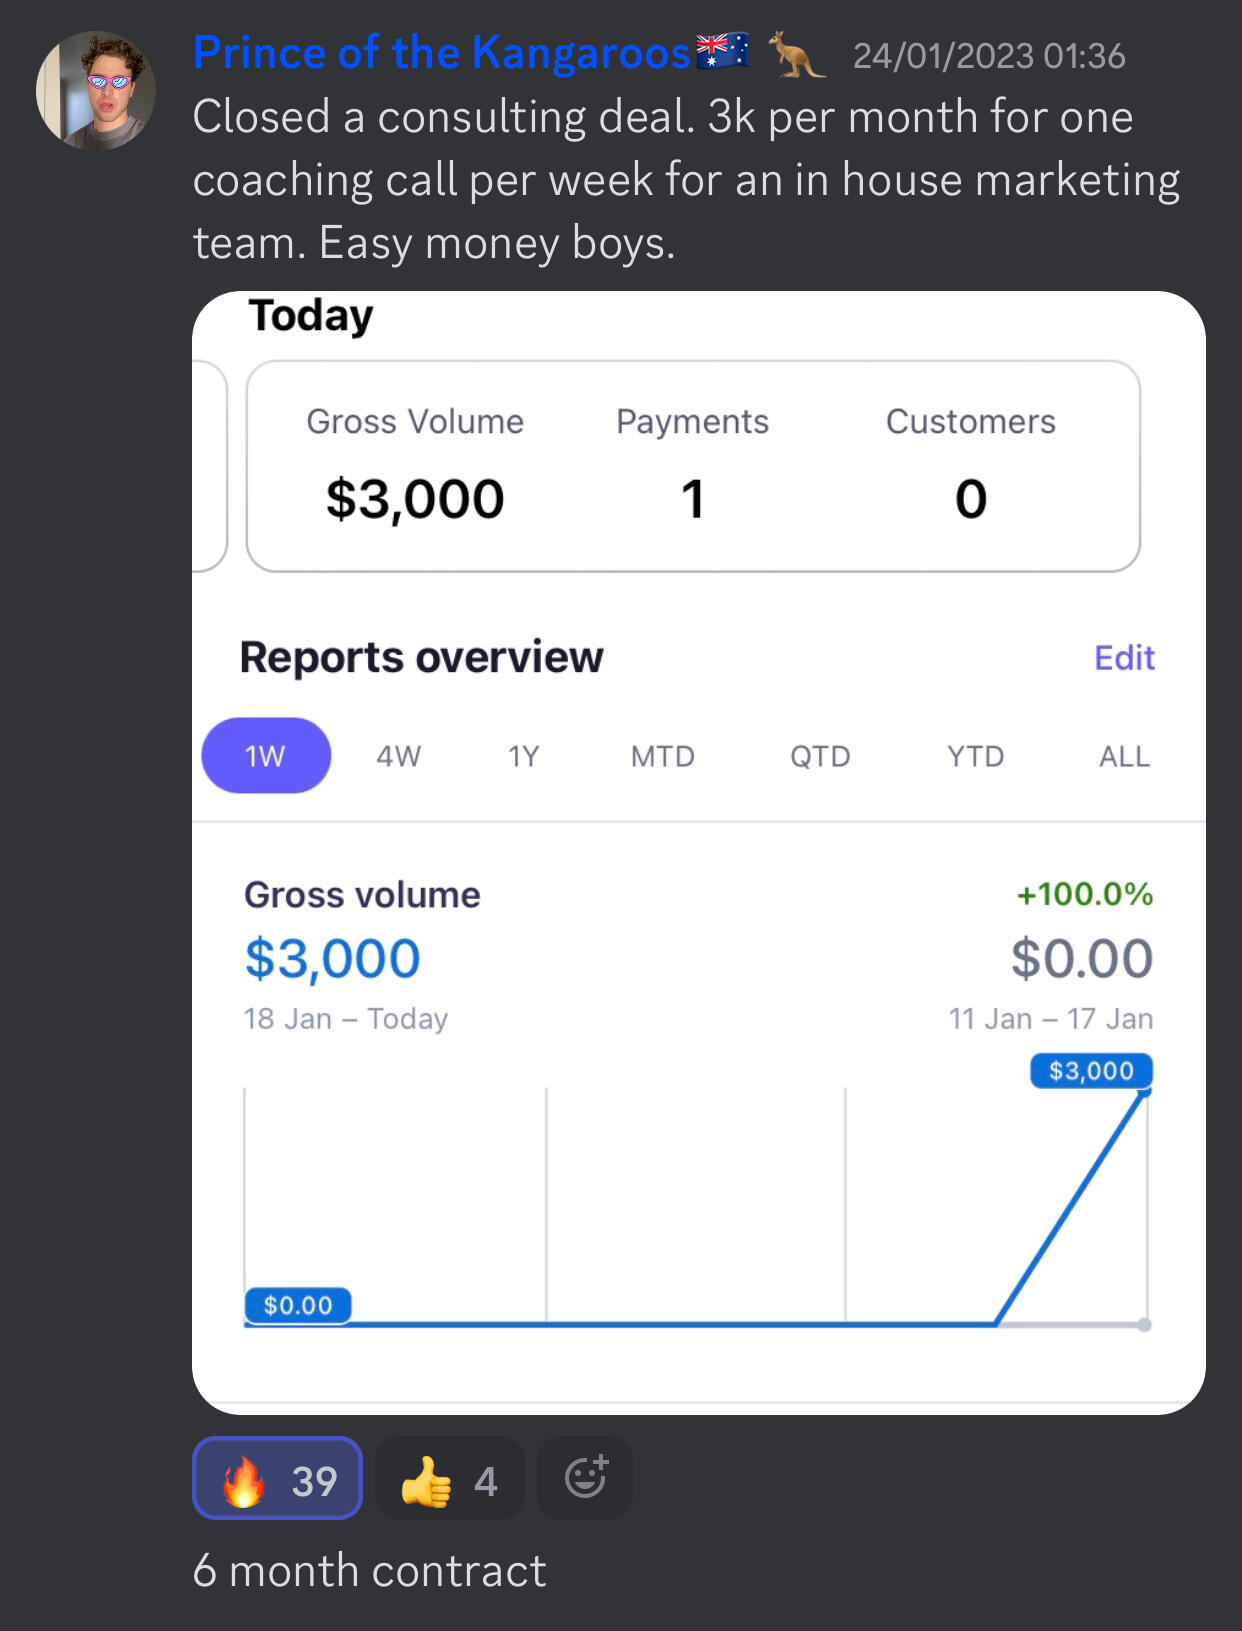
Task: Toggle the thumbs up reaction
Action: click(x=449, y=1480)
